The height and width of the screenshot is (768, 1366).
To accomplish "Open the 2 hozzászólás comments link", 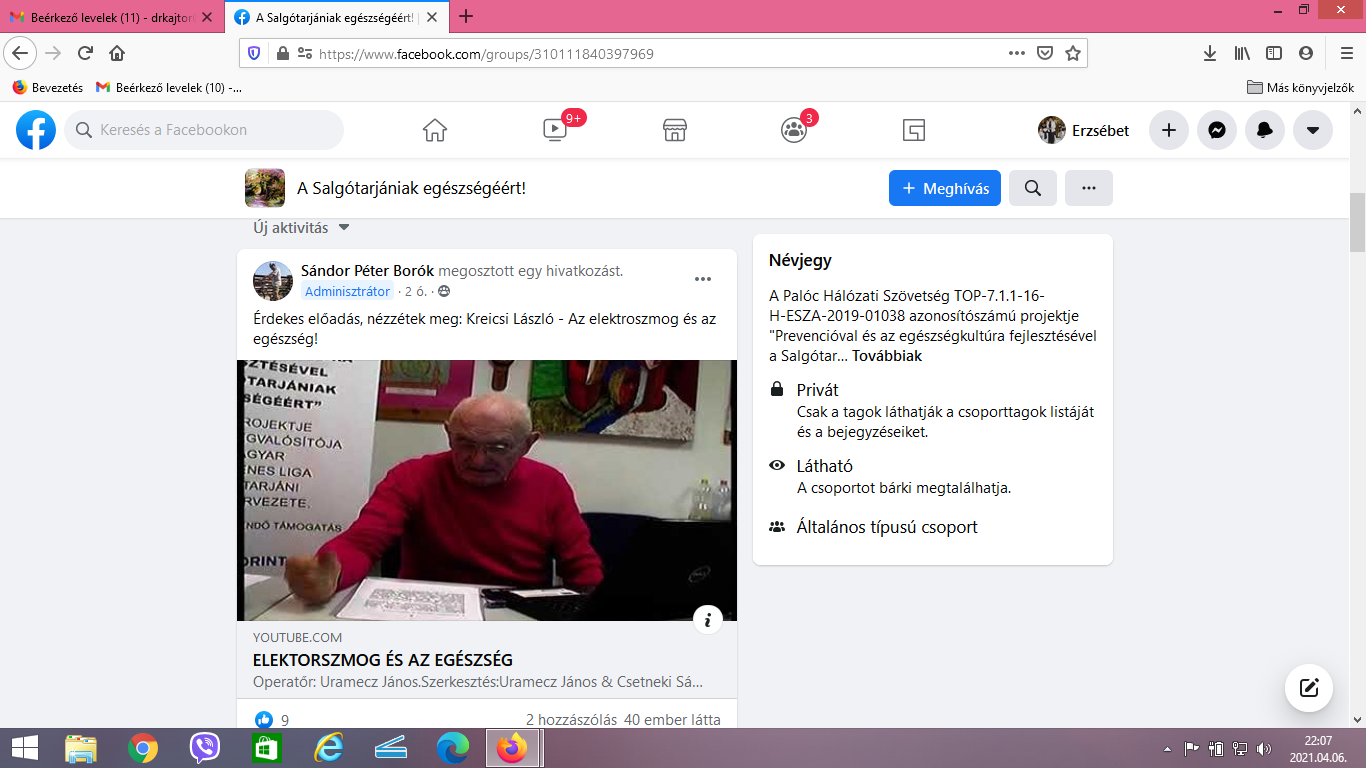I will [x=571, y=720].
